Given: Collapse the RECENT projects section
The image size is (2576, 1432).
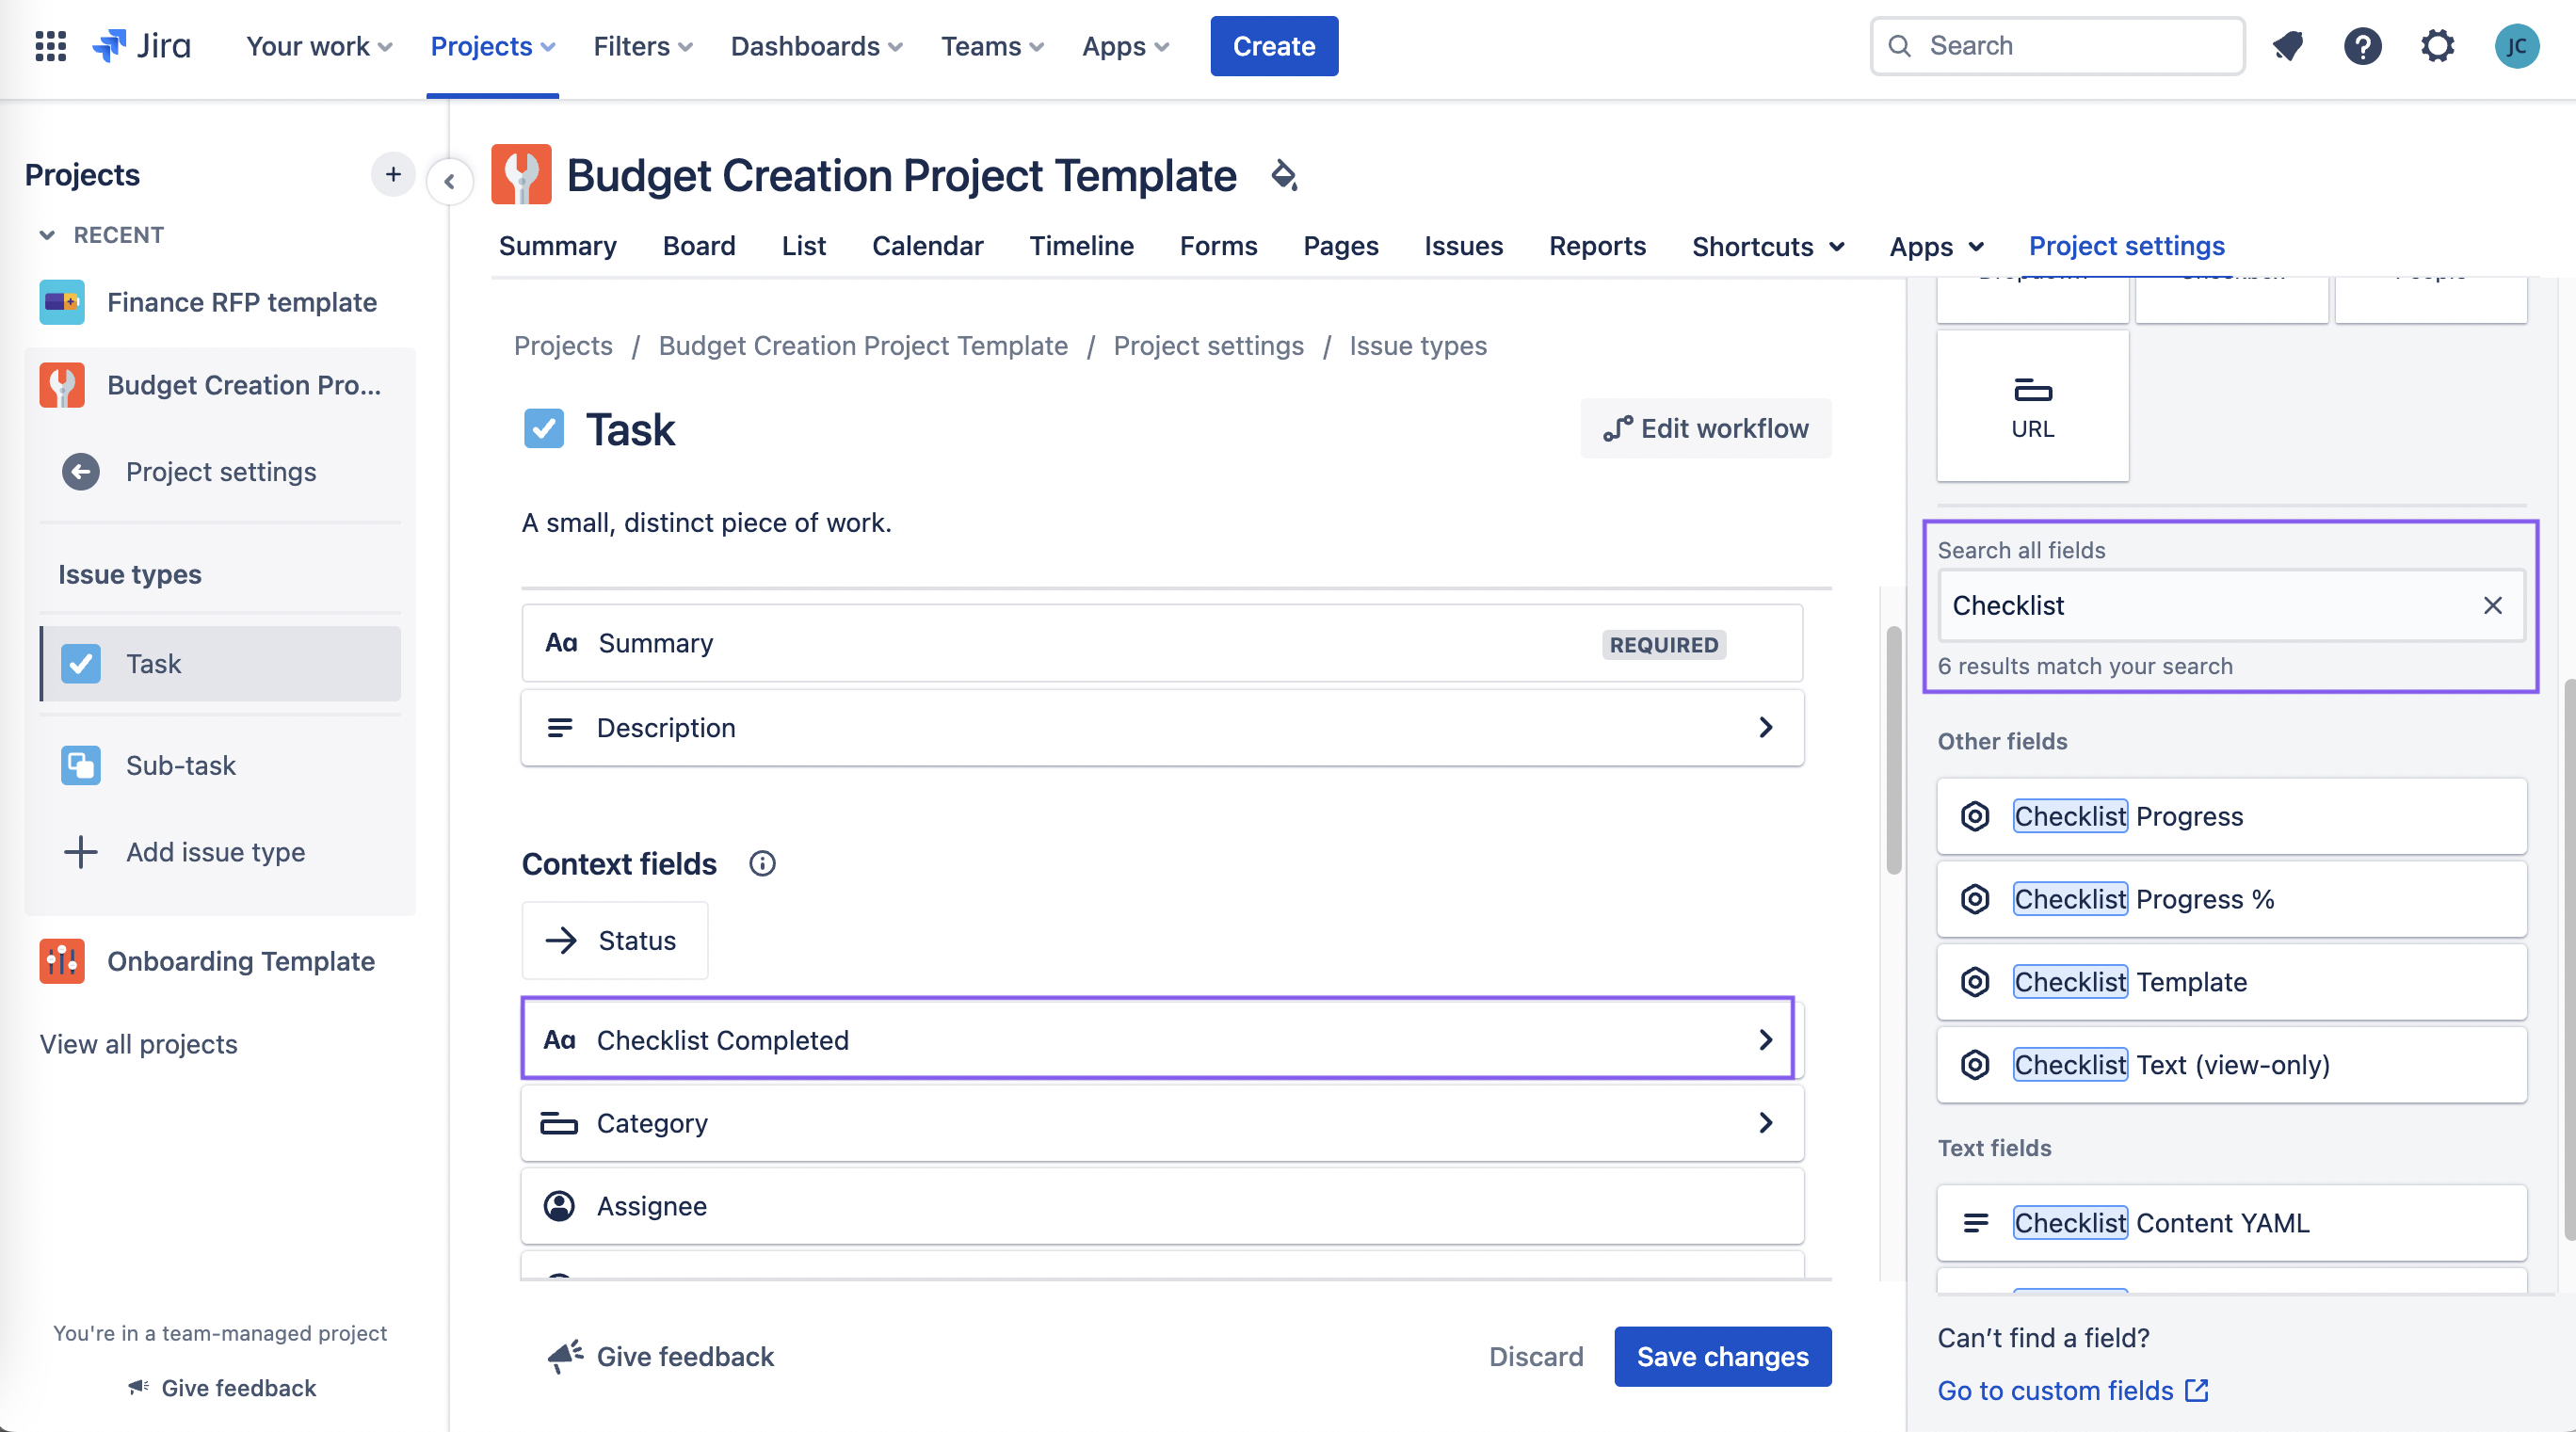Looking at the screenshot, I should (x=47, y=235).
